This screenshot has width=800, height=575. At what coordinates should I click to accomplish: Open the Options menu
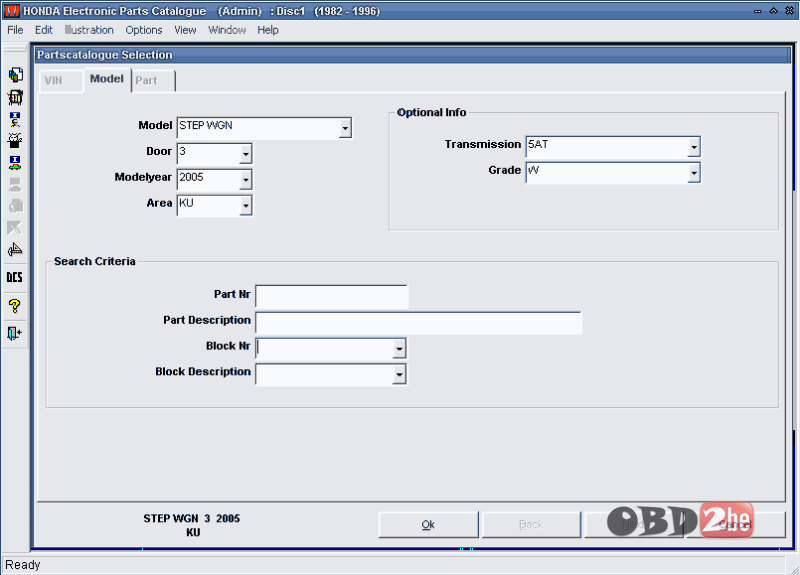[x=144, y=30]
